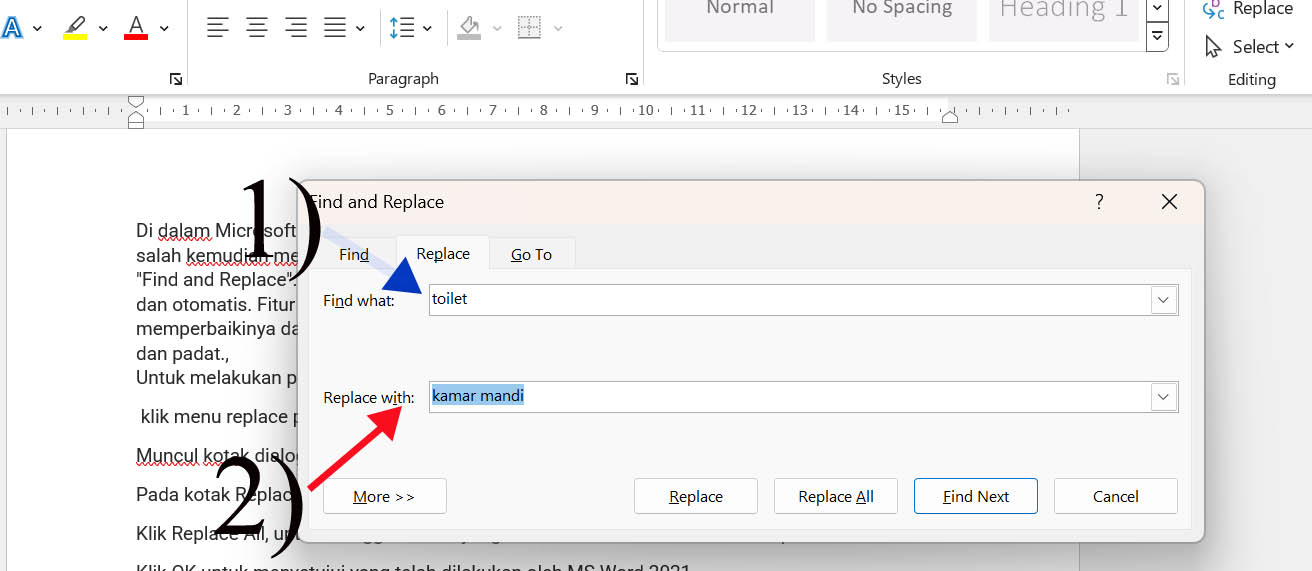The height and width of the screenshot is (571, 1312).
Task: Select the Replace tab
Action: pyautogui.click(x=443, y=254)
